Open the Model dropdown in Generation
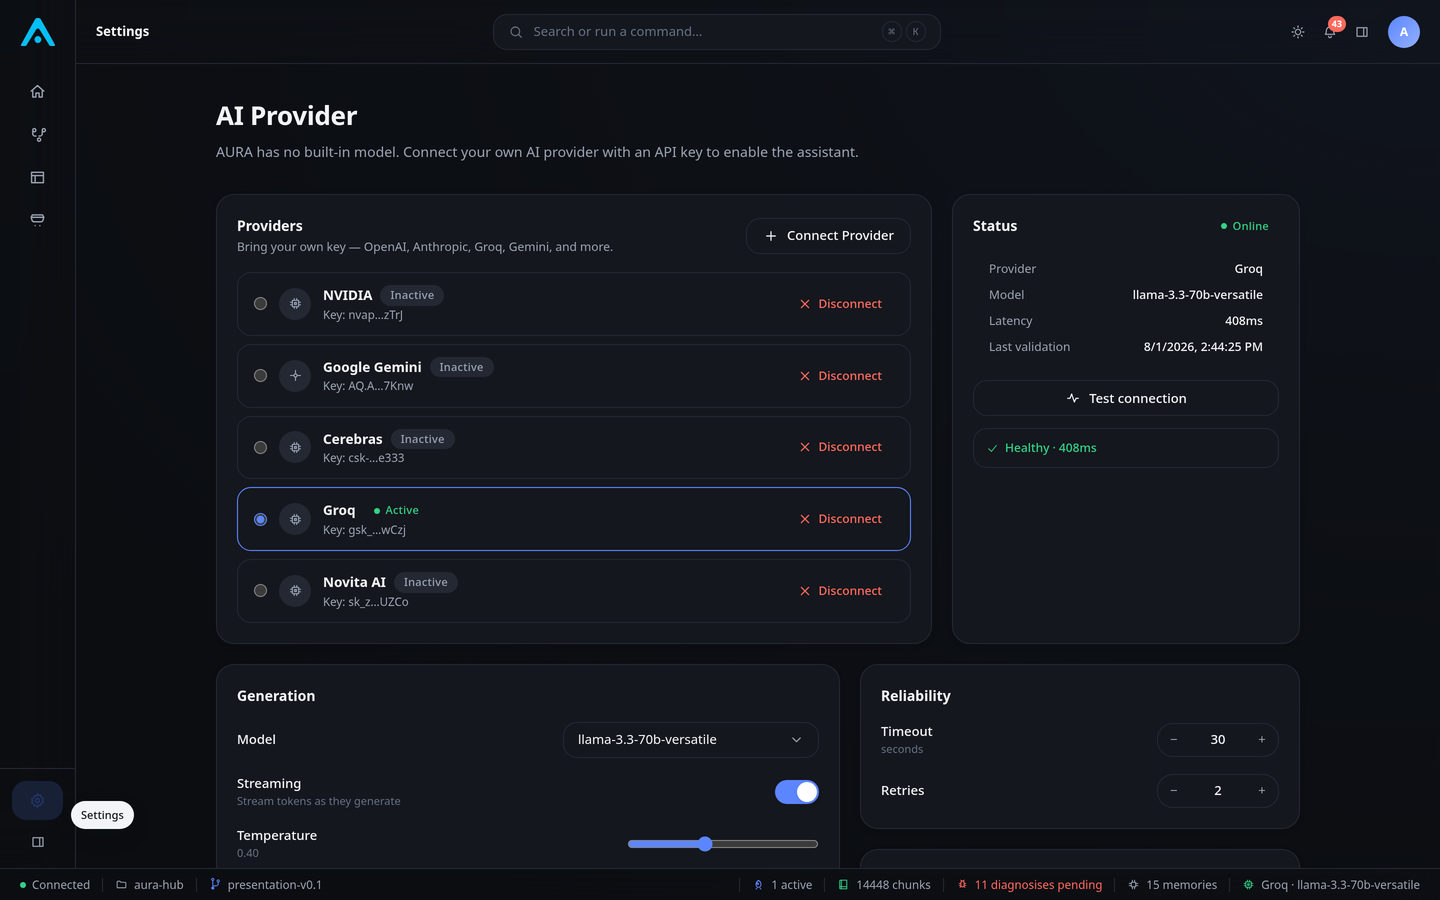 coord(691,740)
